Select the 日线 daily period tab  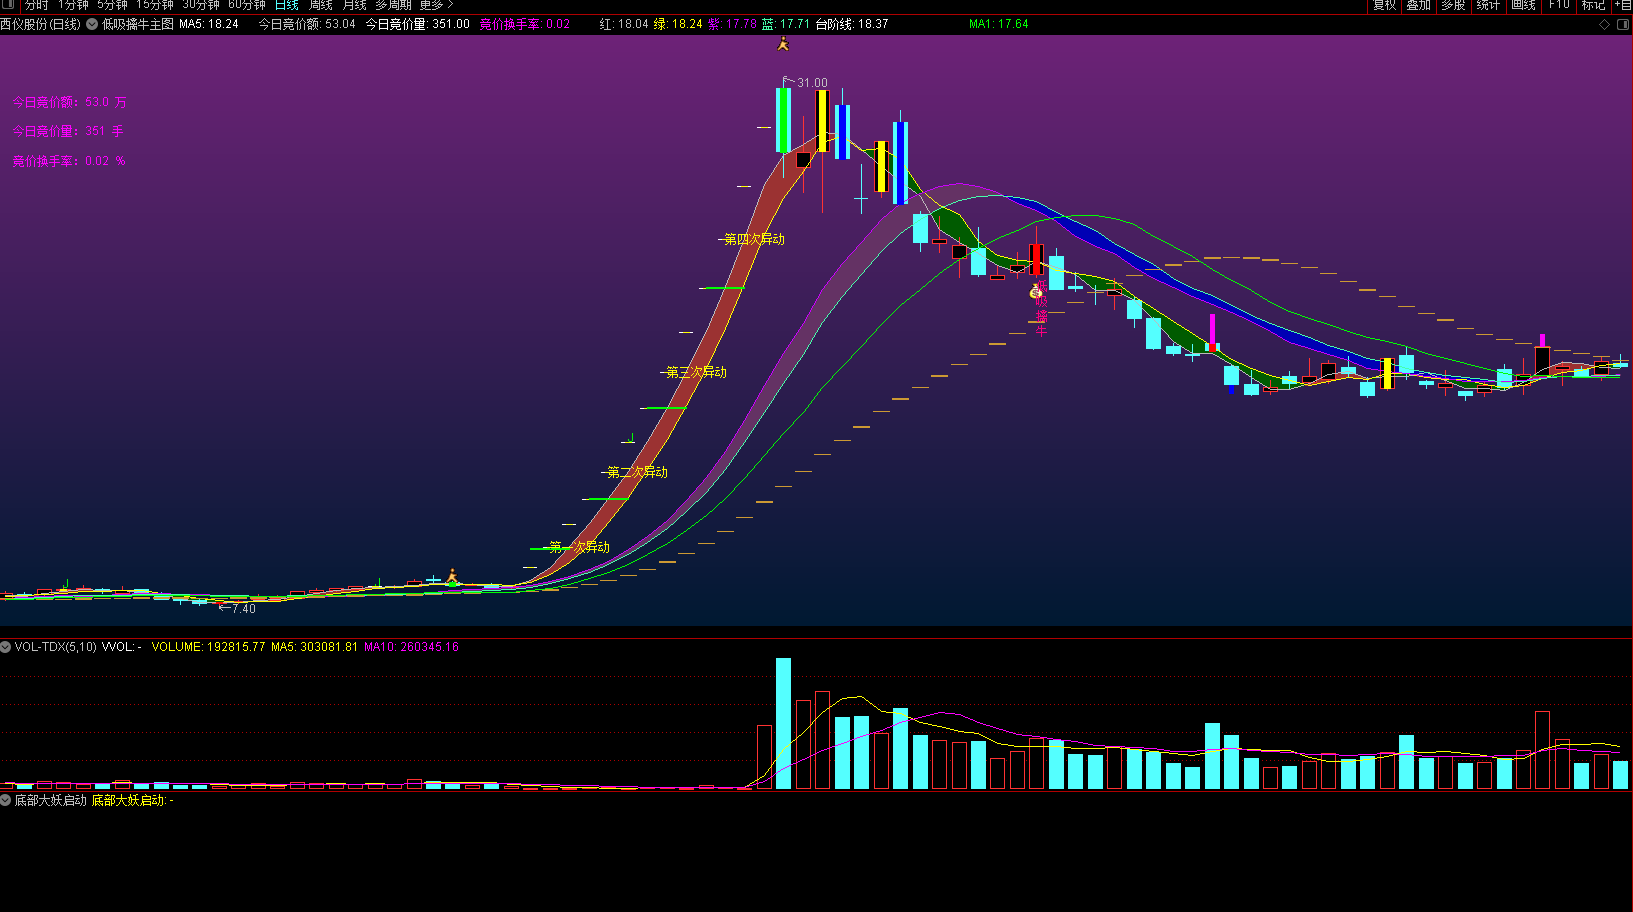click(x=286, y=5)
